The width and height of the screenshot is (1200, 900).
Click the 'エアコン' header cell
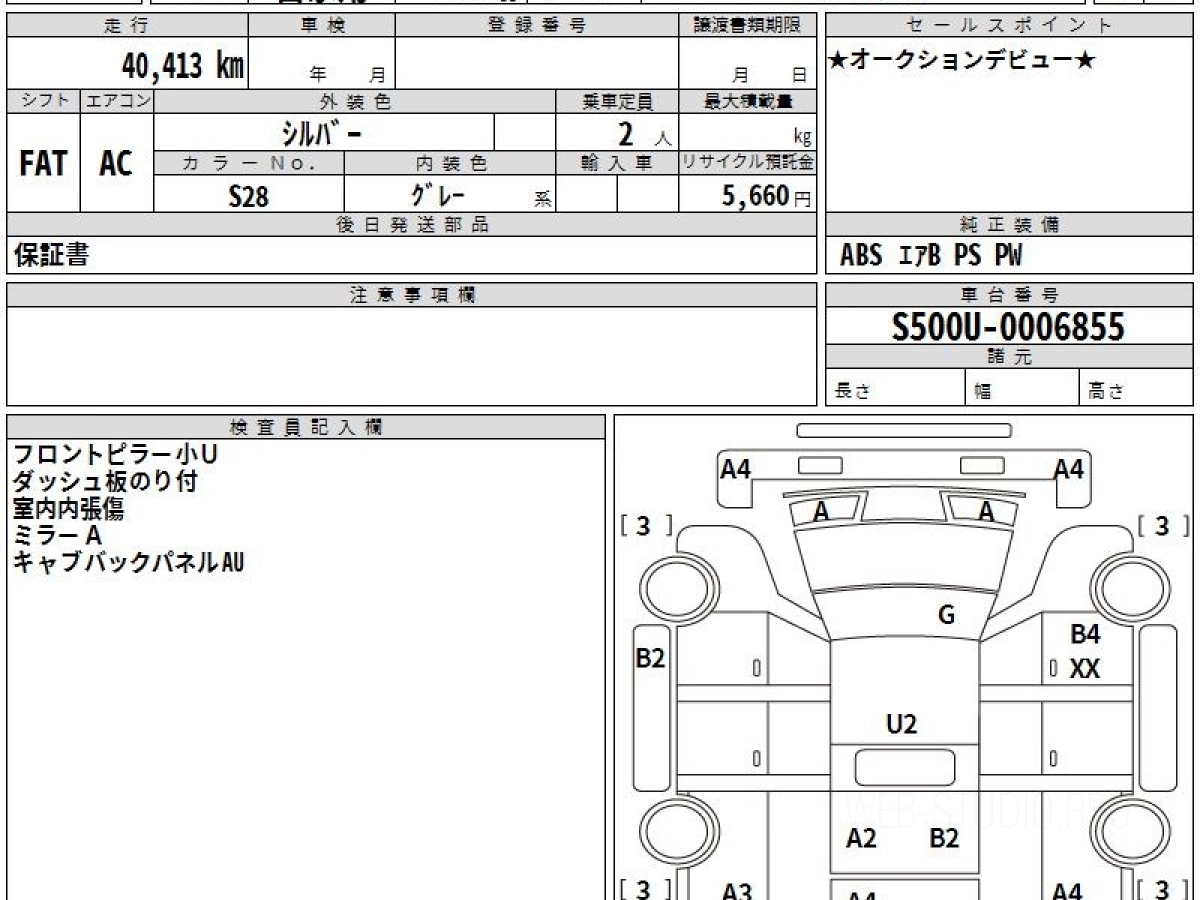click(x=117, y=101)
